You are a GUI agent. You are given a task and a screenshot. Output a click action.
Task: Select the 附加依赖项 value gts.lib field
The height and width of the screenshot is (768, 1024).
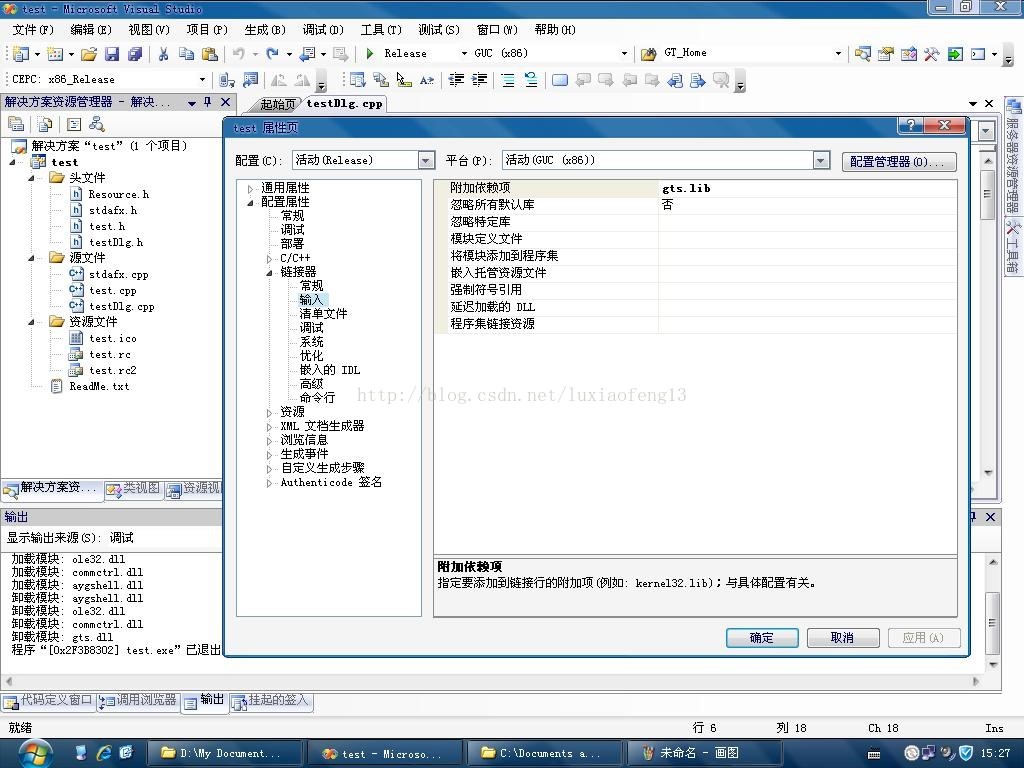click(x=808, y=188)
